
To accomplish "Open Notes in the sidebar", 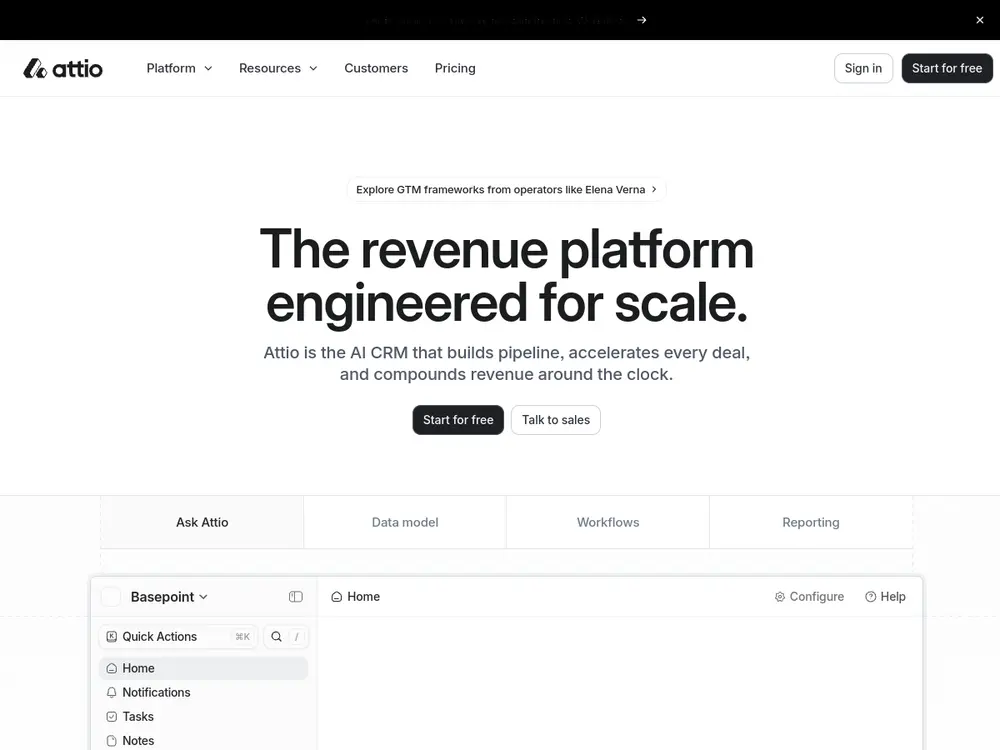I will [x=203, y=741].
